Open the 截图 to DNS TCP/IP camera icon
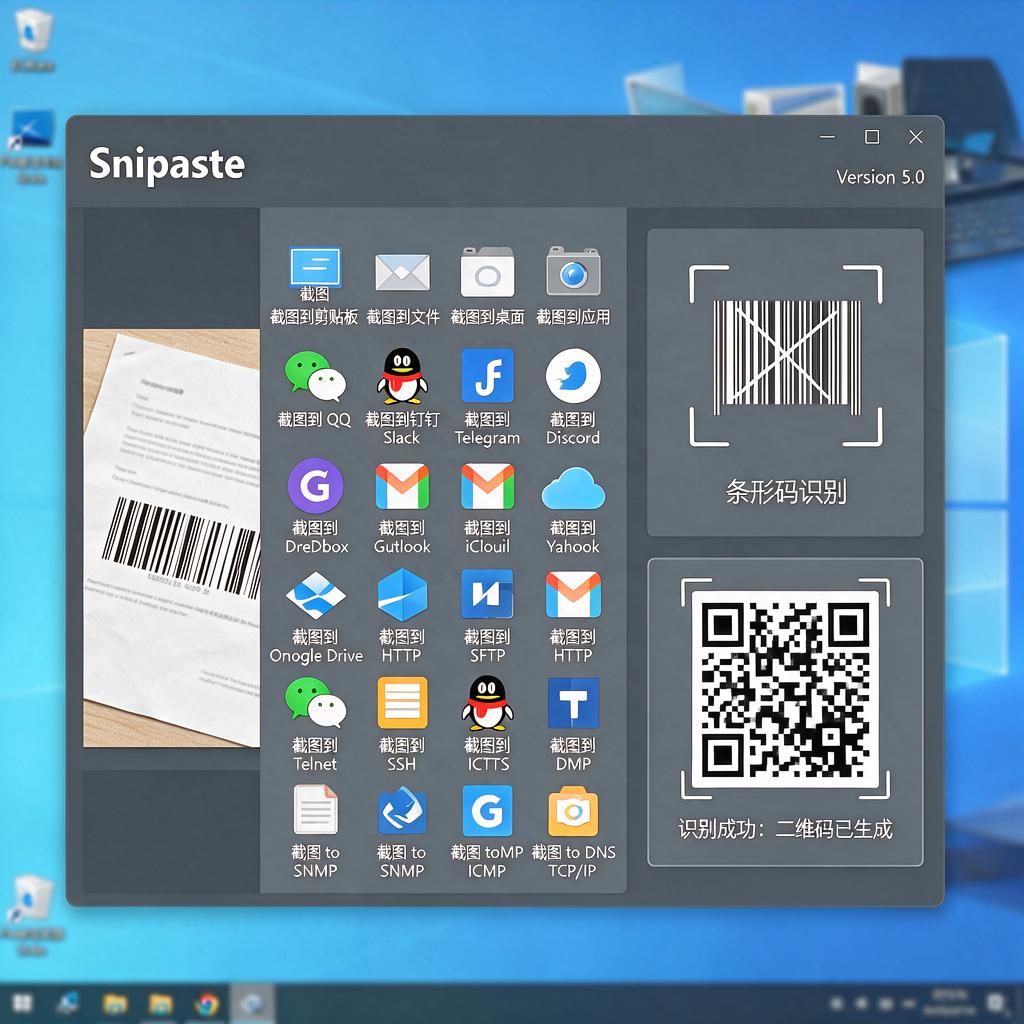The width and height of the screenshot is (1024, 1024). [573, 811]
